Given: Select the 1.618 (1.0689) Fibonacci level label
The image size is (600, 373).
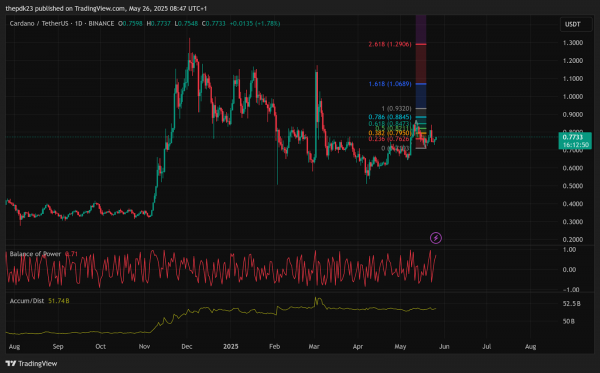Looking at the screenshot, I should tap(390, 84).
